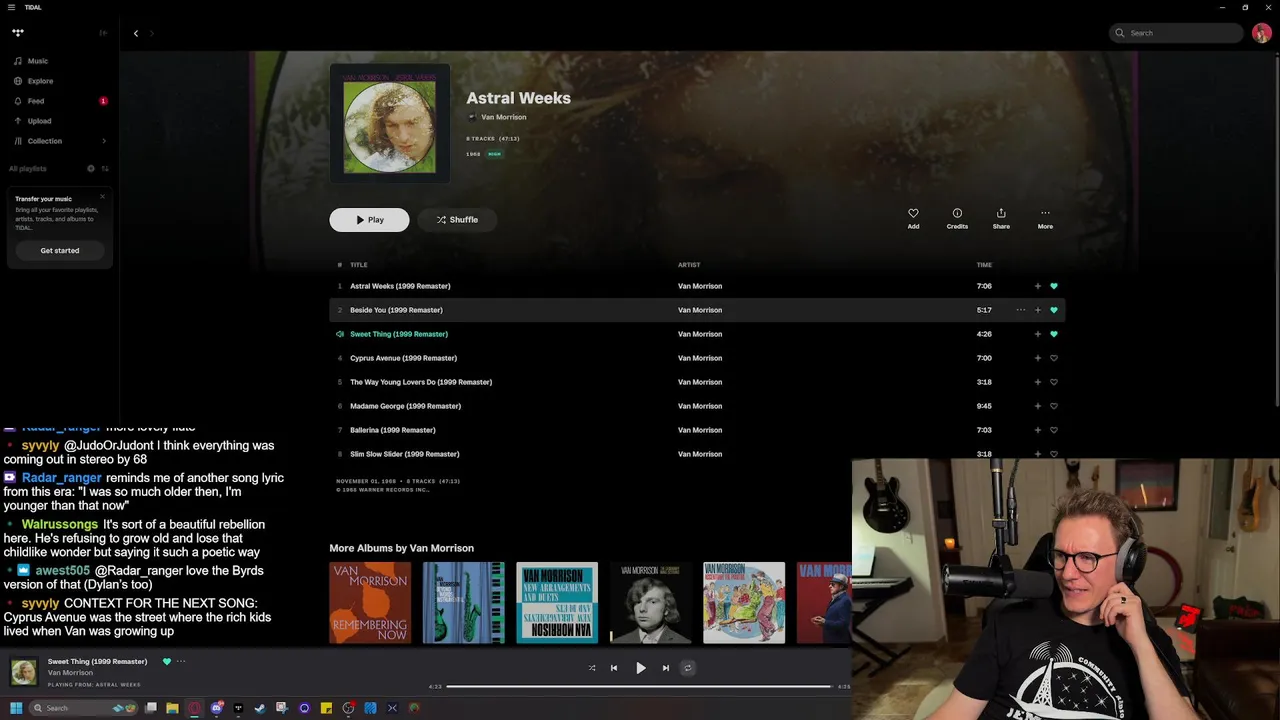The width and height of the screenshot is (1280, 720).
Task: Select track Cyprus Avenue (1999 Remaster)
Action: coord(403,358)
